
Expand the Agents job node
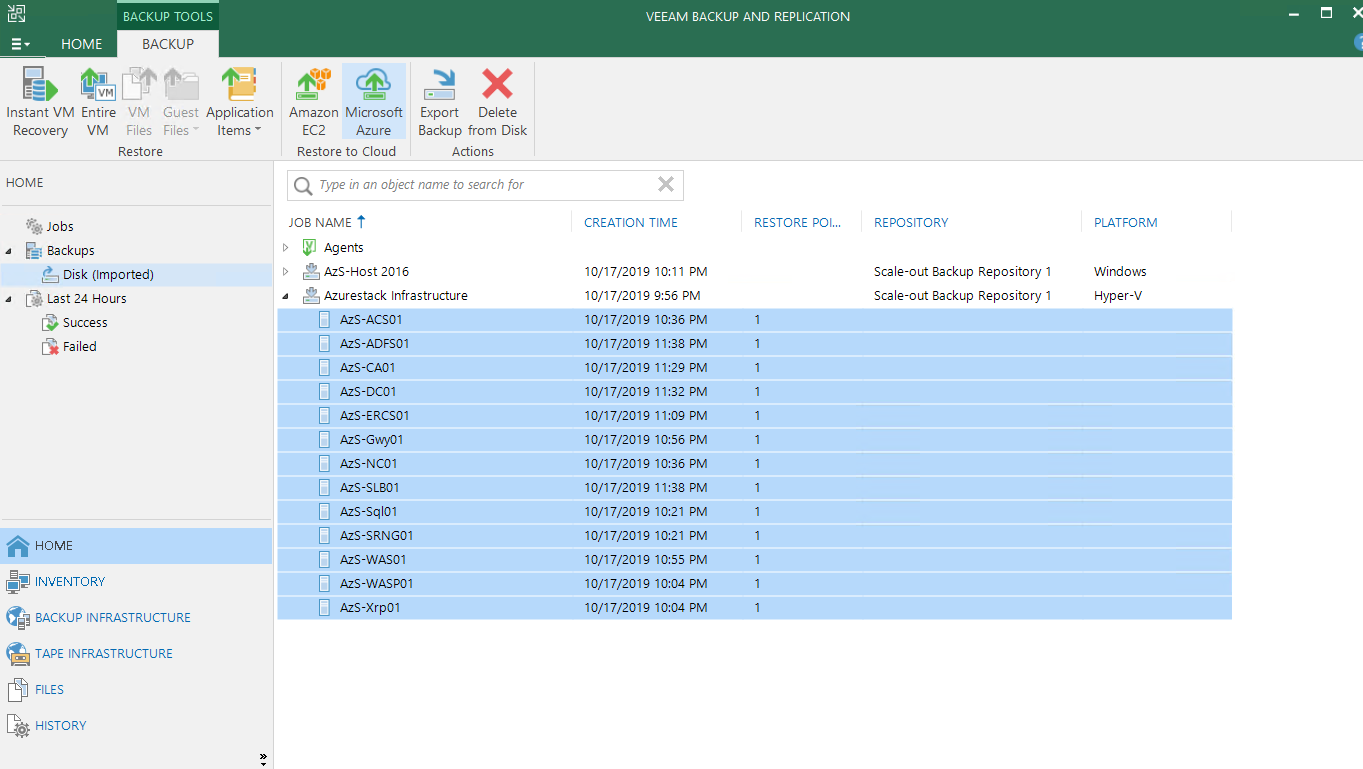tap(286, 247)
